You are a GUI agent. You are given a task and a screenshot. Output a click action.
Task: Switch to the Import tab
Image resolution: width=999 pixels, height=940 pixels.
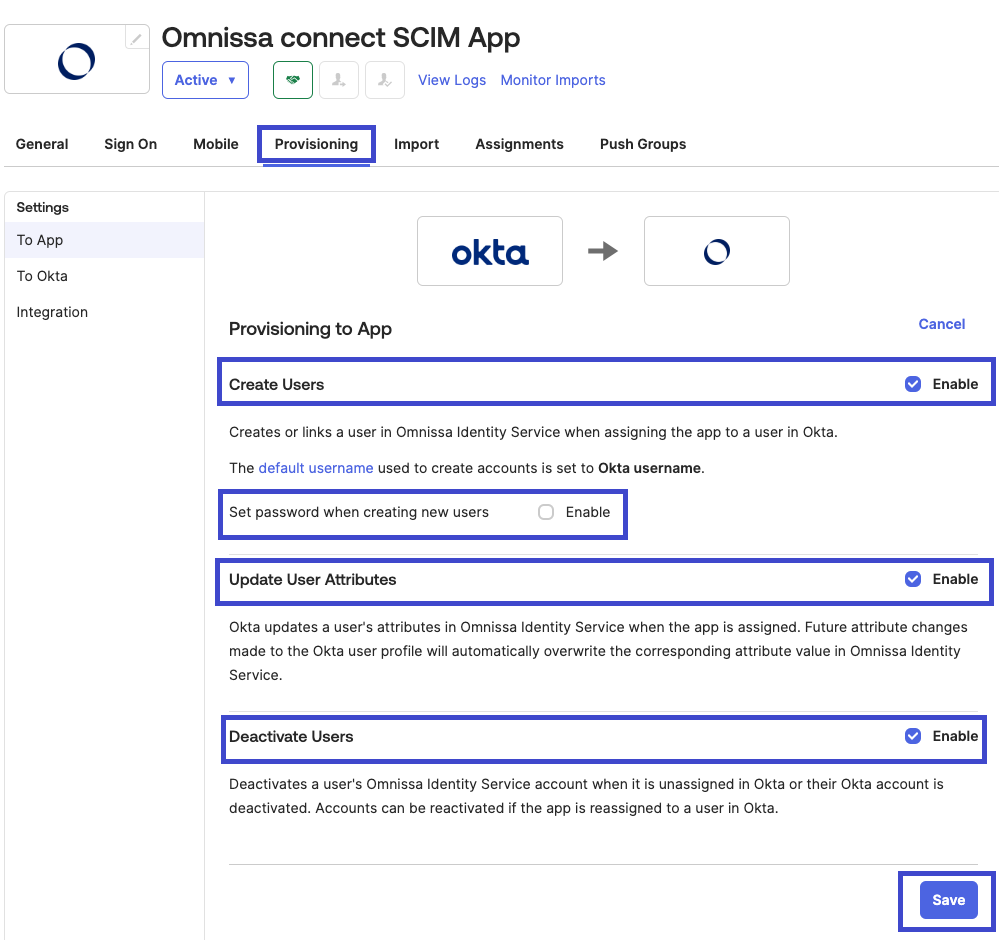[x=417, y=145]
